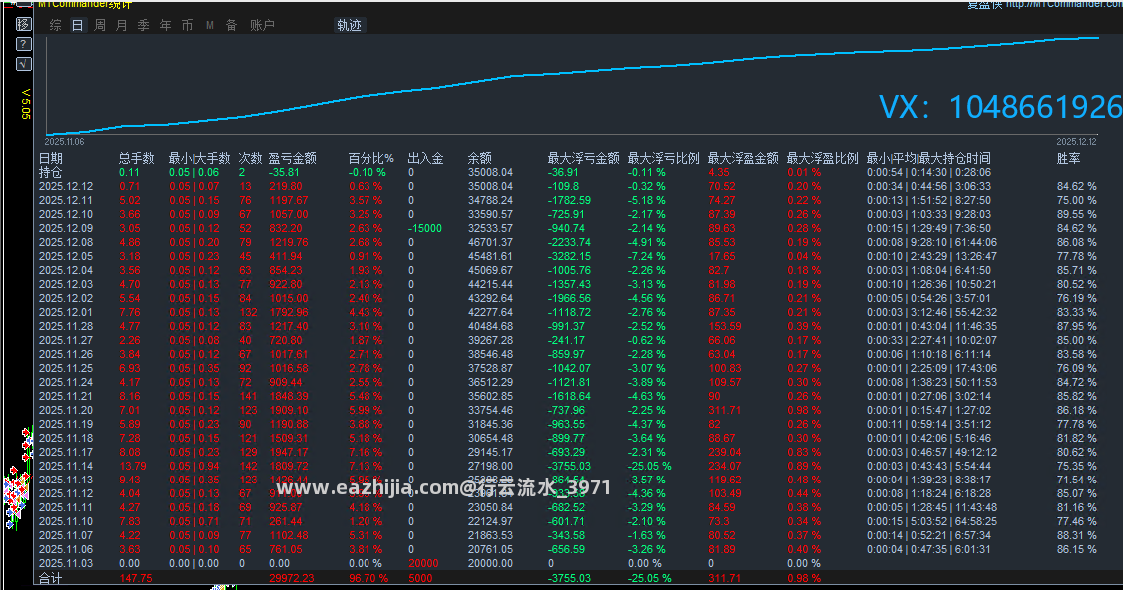Viewport: 1123px width, 590px height.
Task: Click the 盈亏金额 column header
Action: point(292,158)
